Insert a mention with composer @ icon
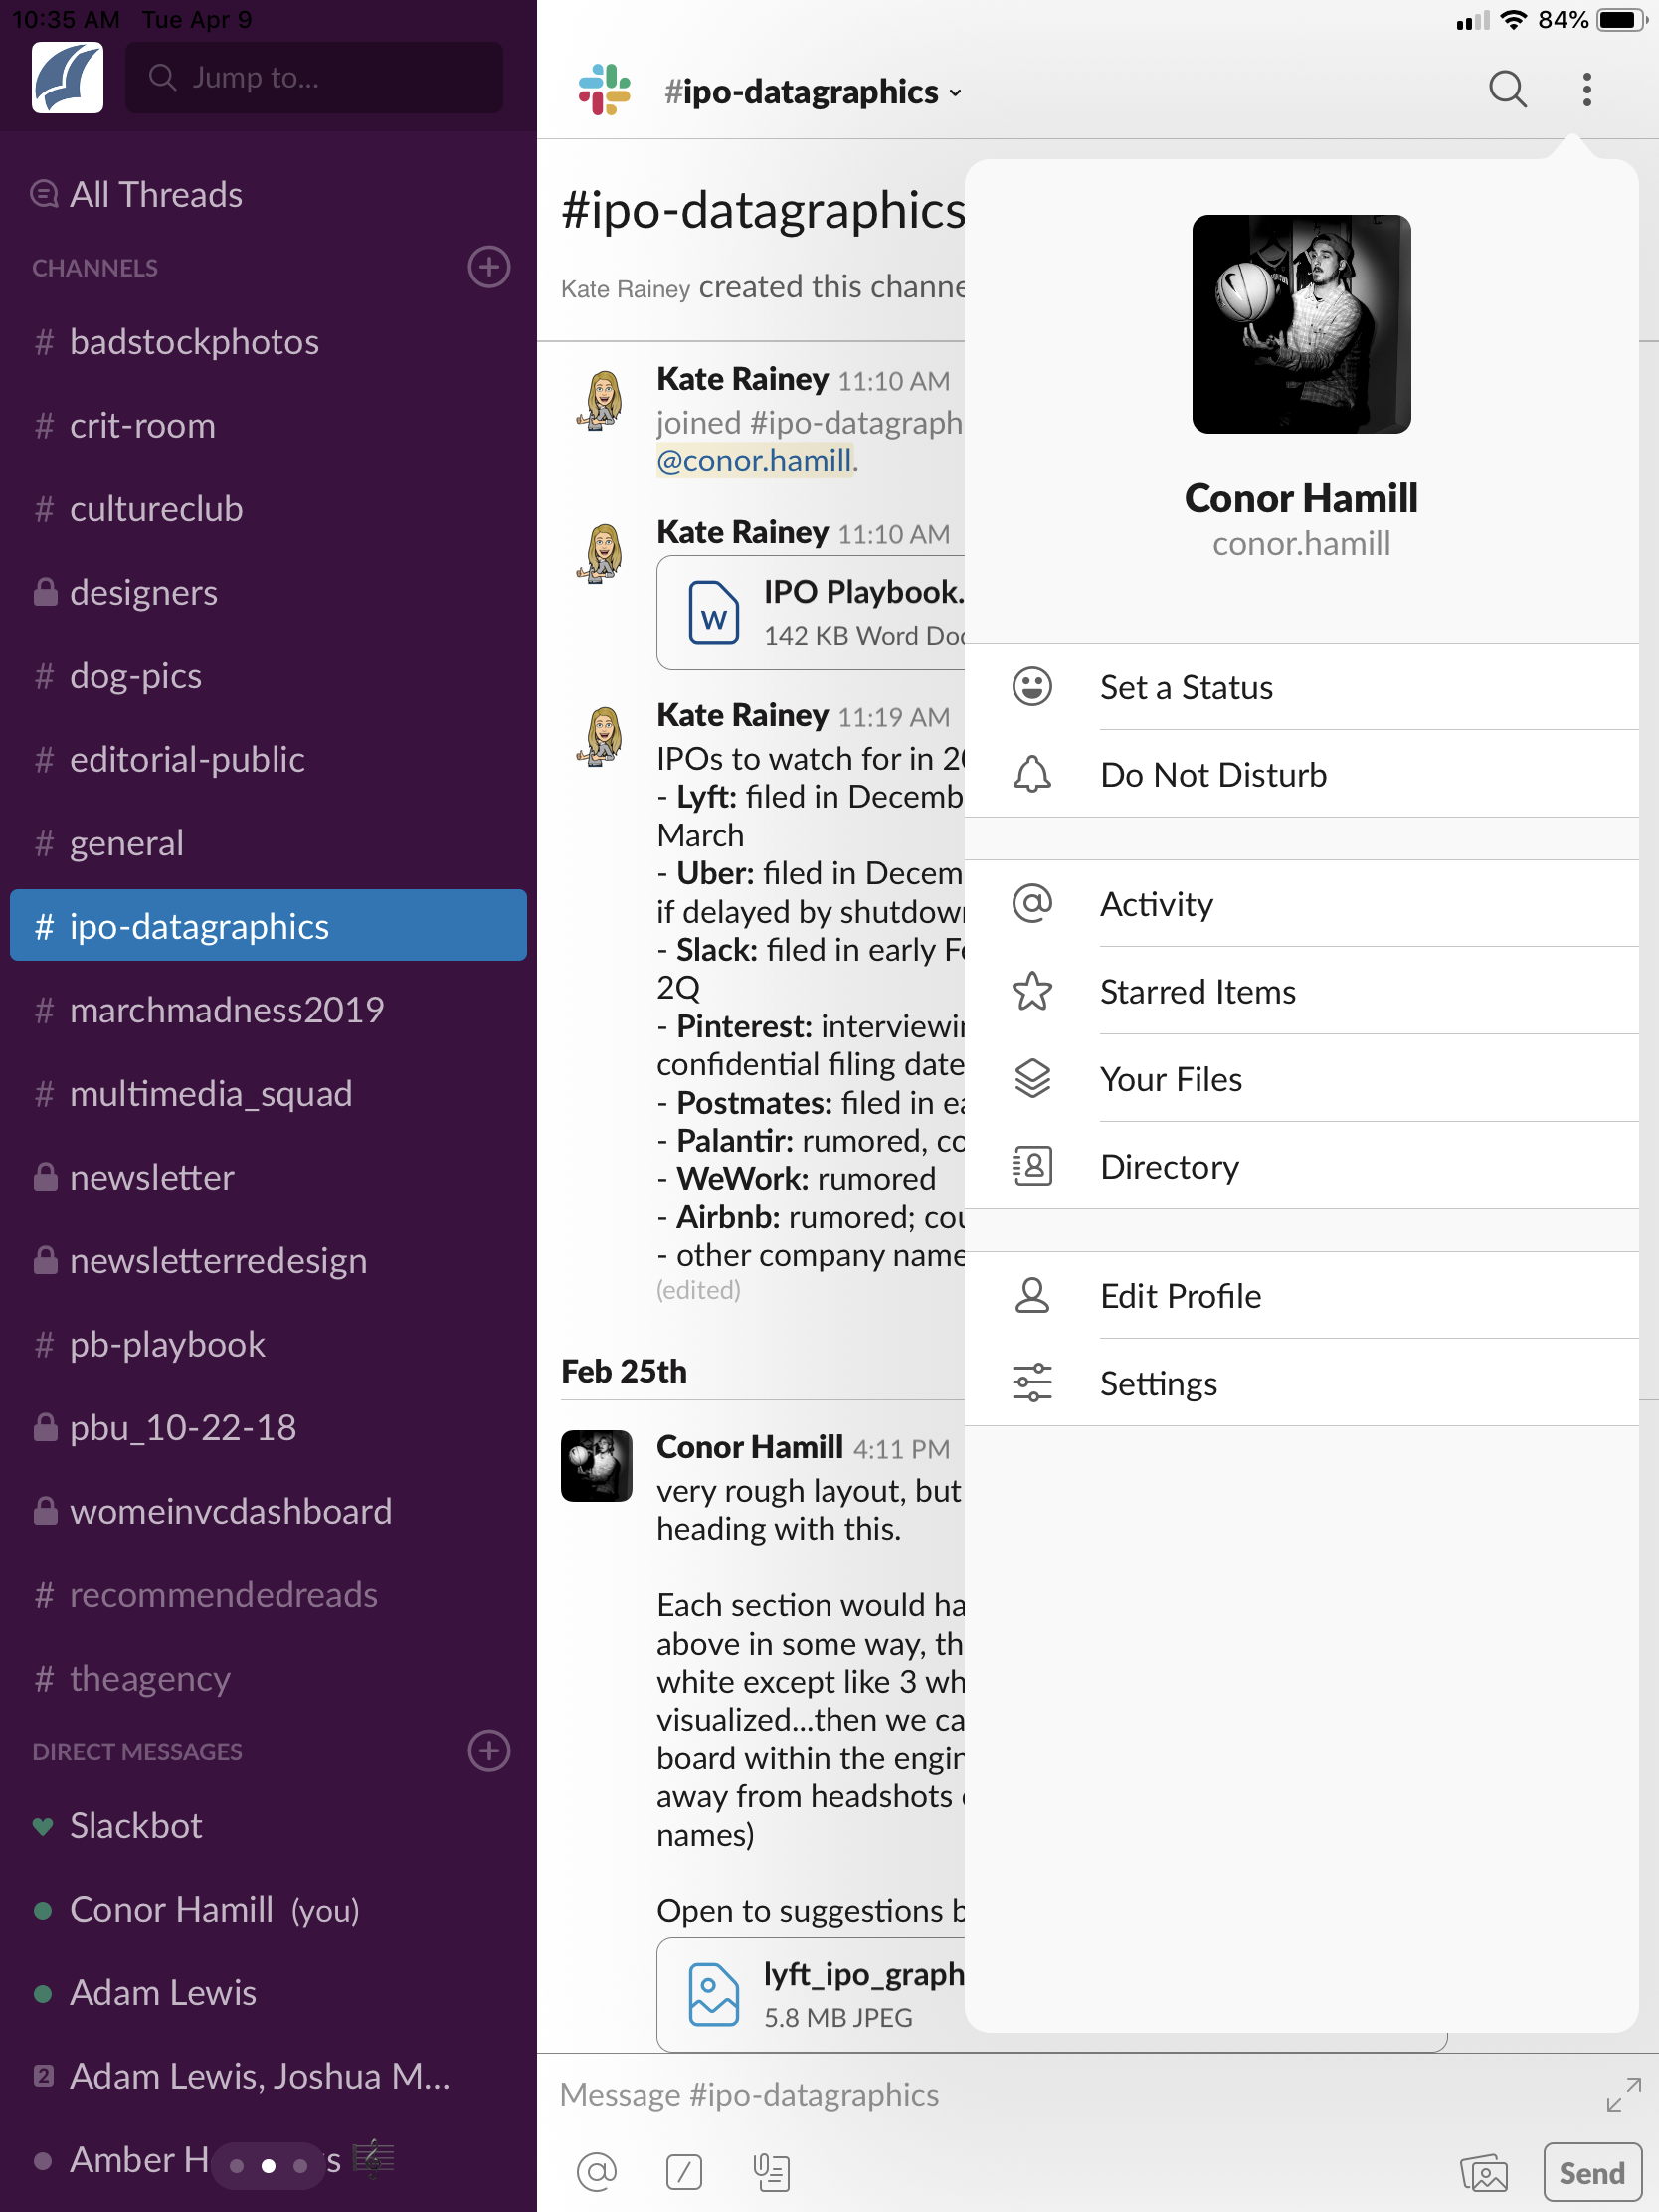 coord(597,2171)
